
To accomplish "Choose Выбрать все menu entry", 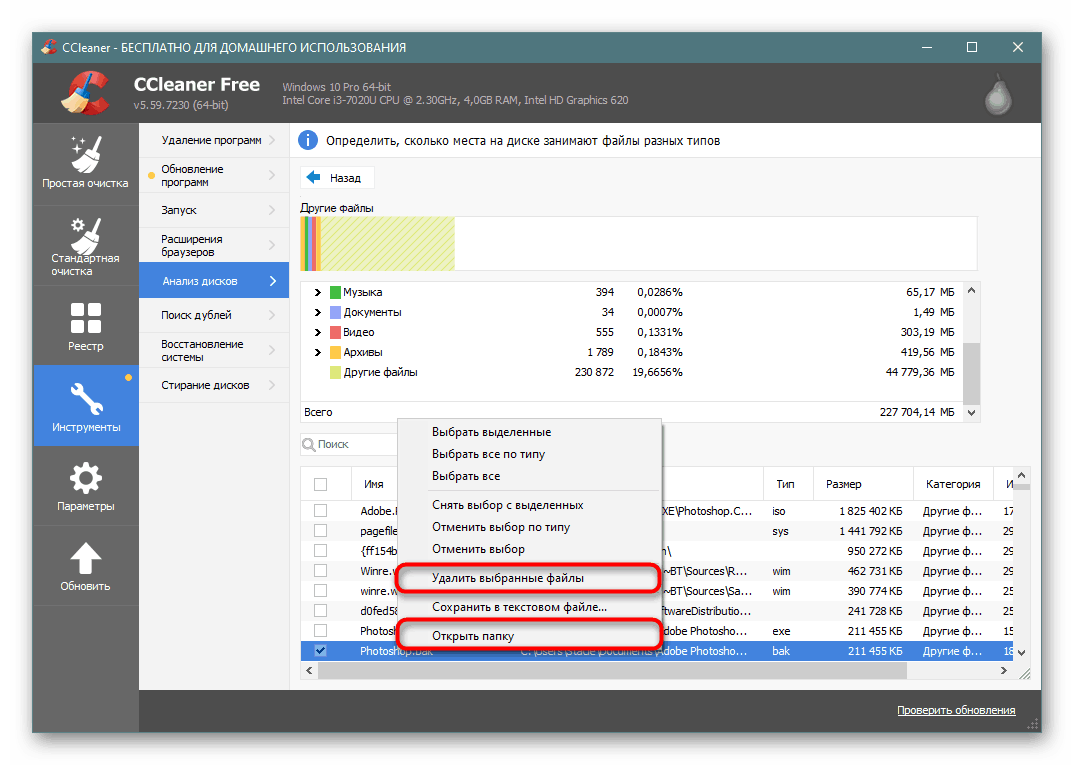I will click(x=529, y=476).
